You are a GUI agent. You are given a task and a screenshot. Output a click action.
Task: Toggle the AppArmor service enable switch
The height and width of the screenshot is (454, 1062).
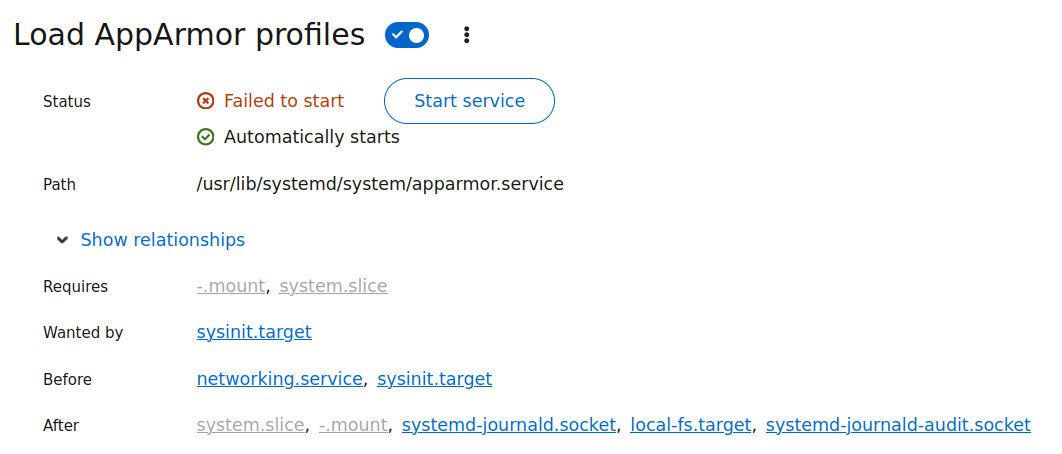click(406, 36)
